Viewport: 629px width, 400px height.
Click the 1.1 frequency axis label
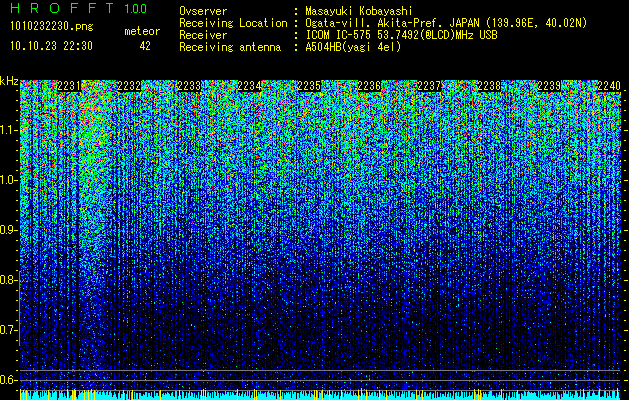pos(8,130)
